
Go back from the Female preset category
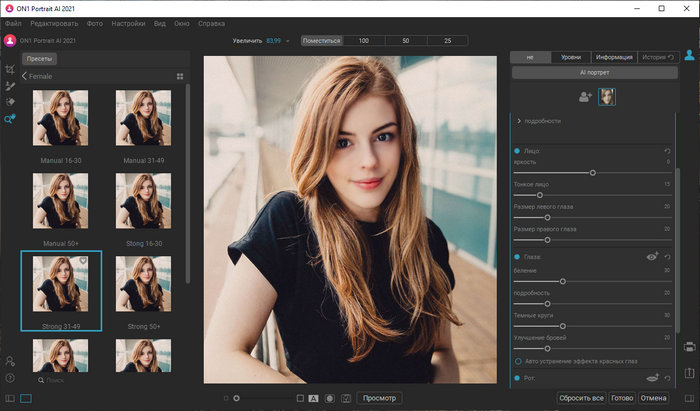tap(24, 75)
